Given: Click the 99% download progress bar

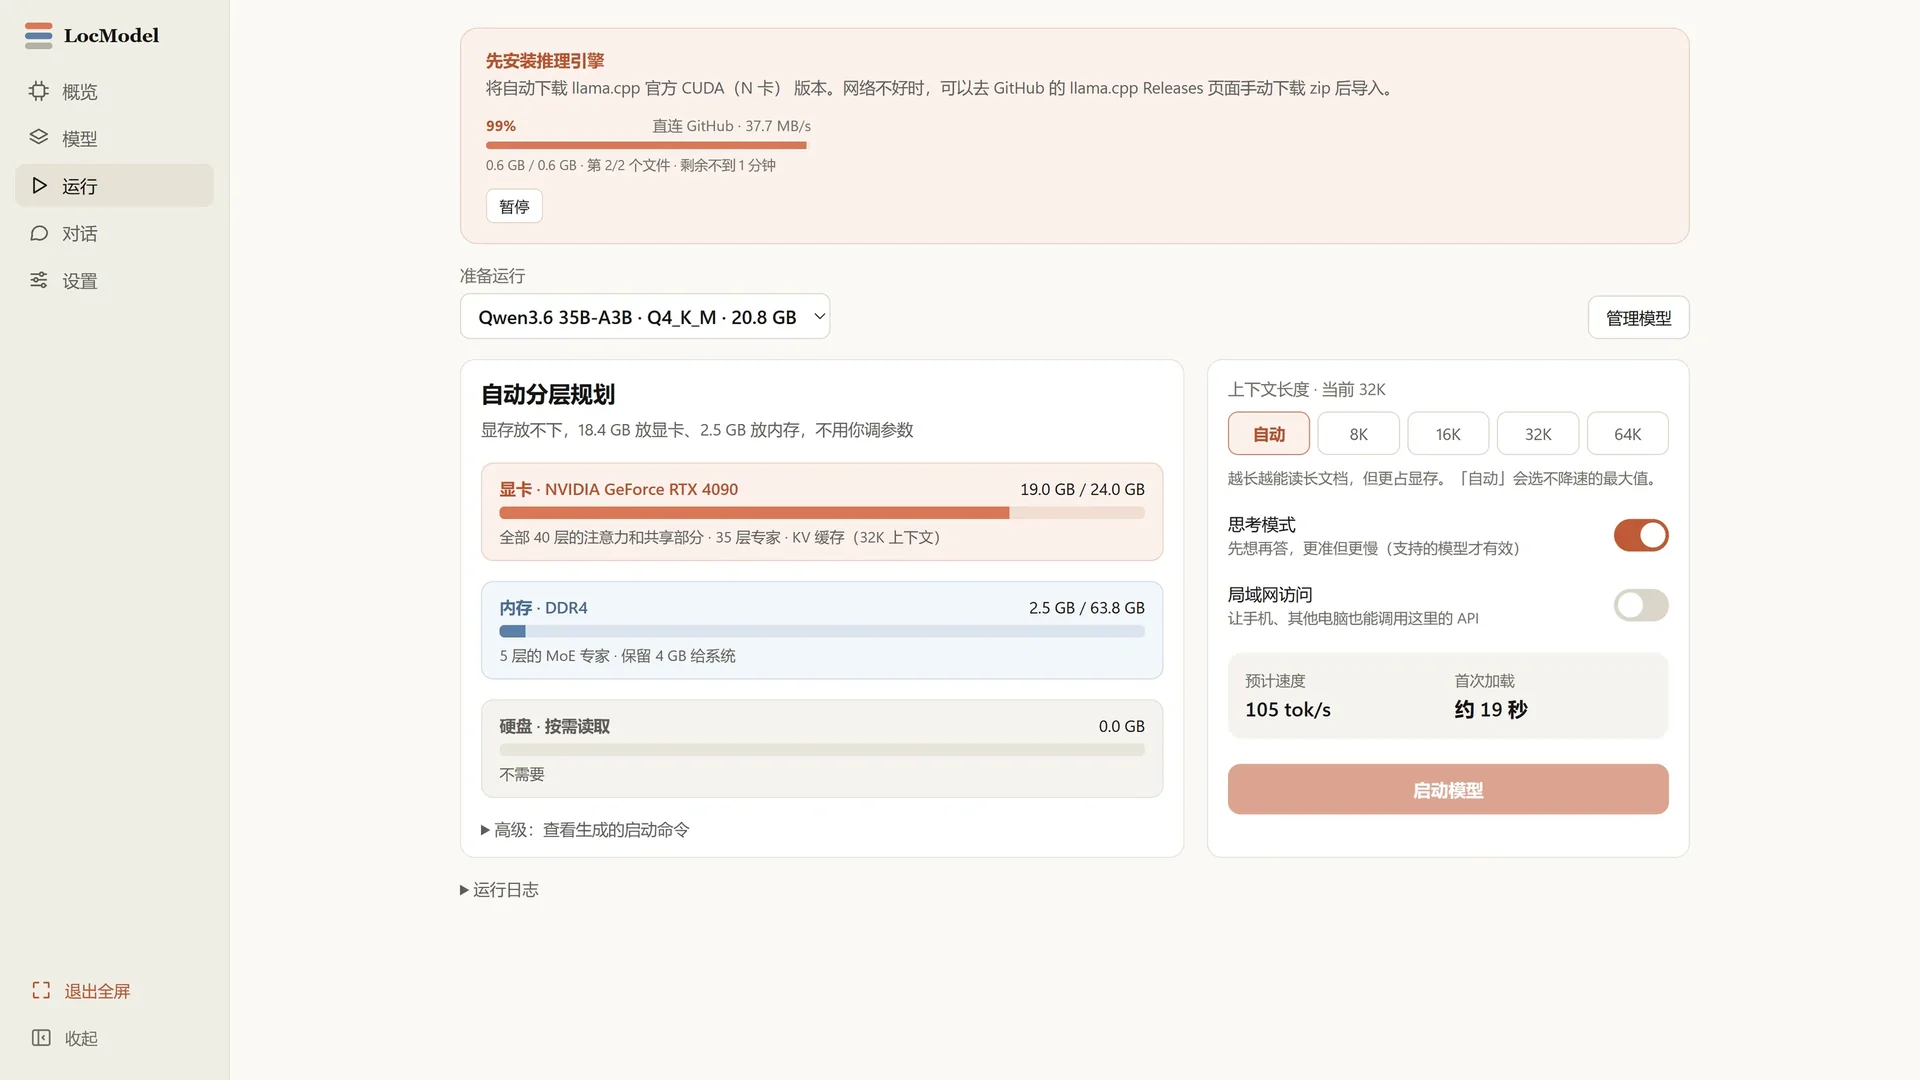Looking at the screenshot, I should click(647, 146).
